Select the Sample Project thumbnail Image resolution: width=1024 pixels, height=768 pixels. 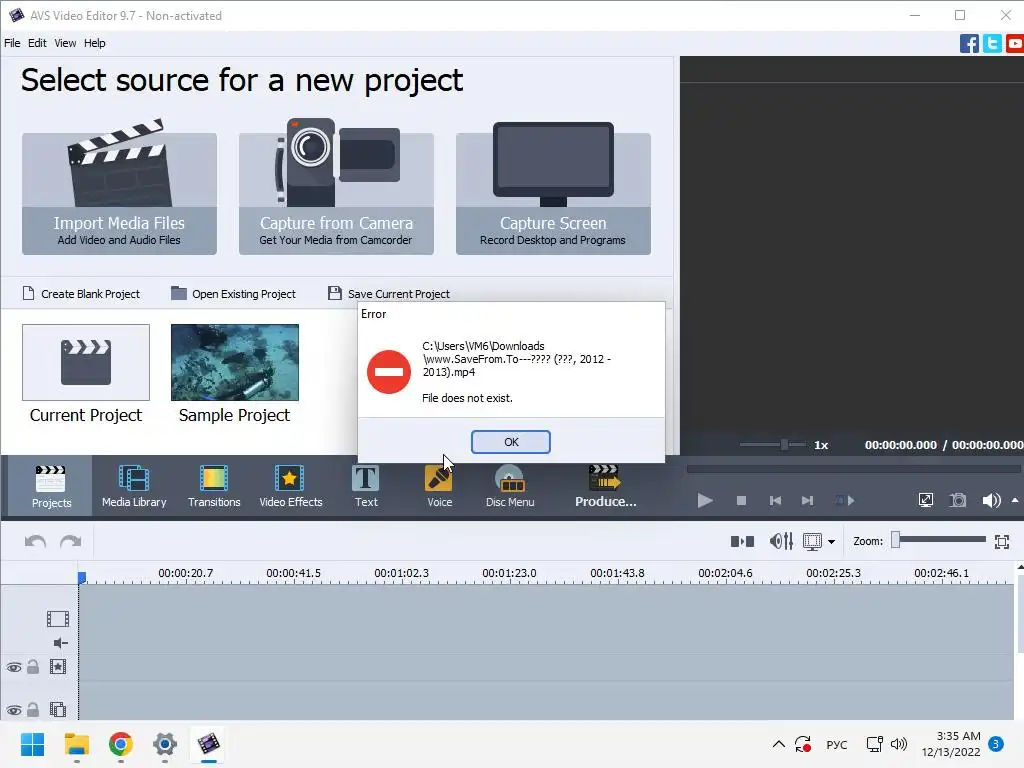click(x=235, y=362)
